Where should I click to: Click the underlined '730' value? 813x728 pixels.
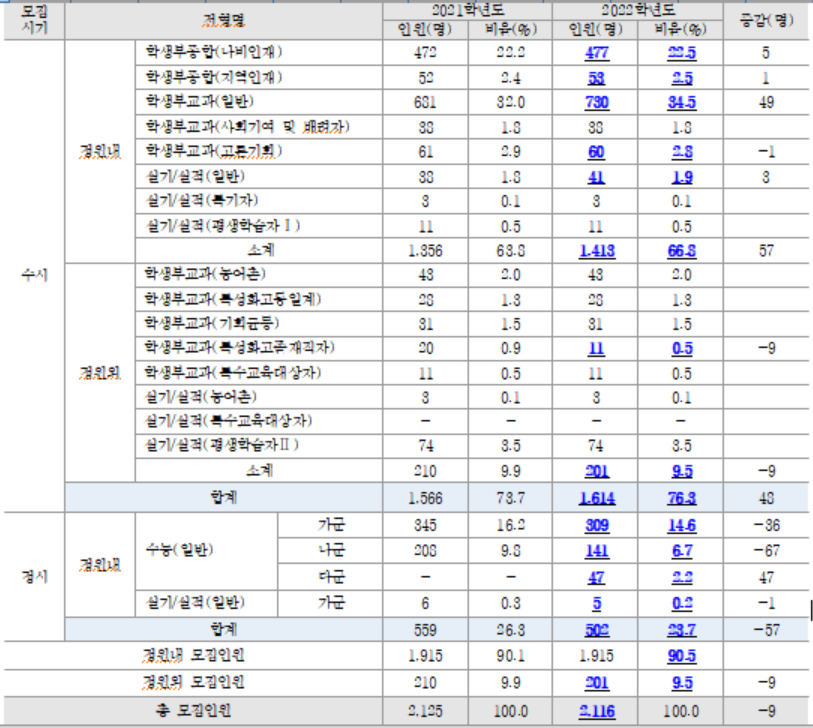pos(597,102)
